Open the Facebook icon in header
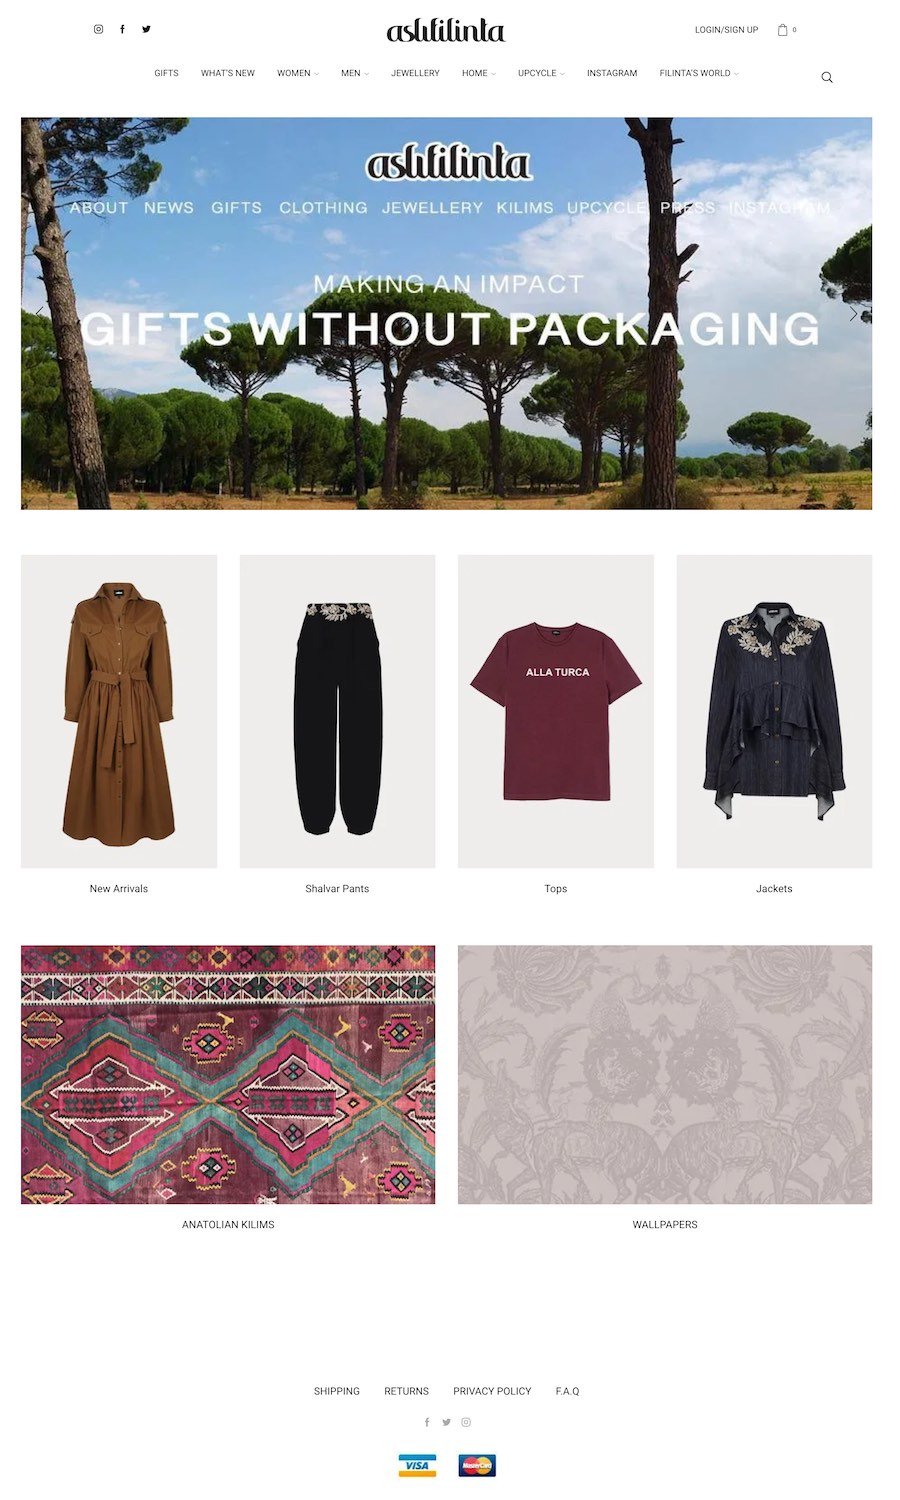Screen dimensions: 900x1500 tap(122, 29)
